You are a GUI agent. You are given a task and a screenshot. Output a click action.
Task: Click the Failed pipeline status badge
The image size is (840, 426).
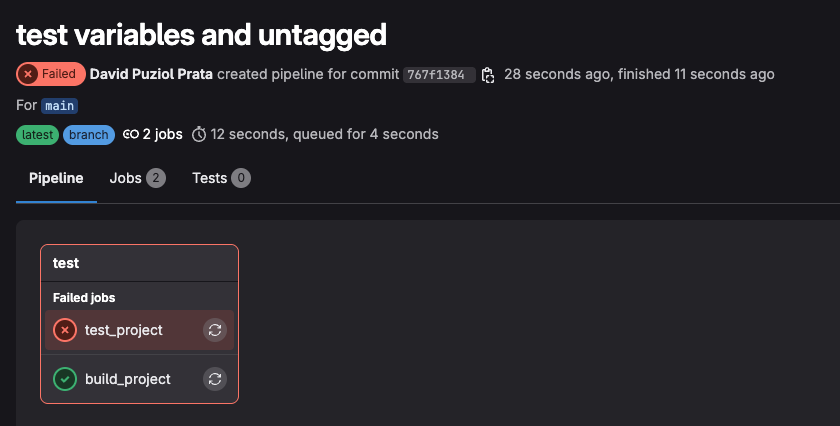tap(51, 74)
